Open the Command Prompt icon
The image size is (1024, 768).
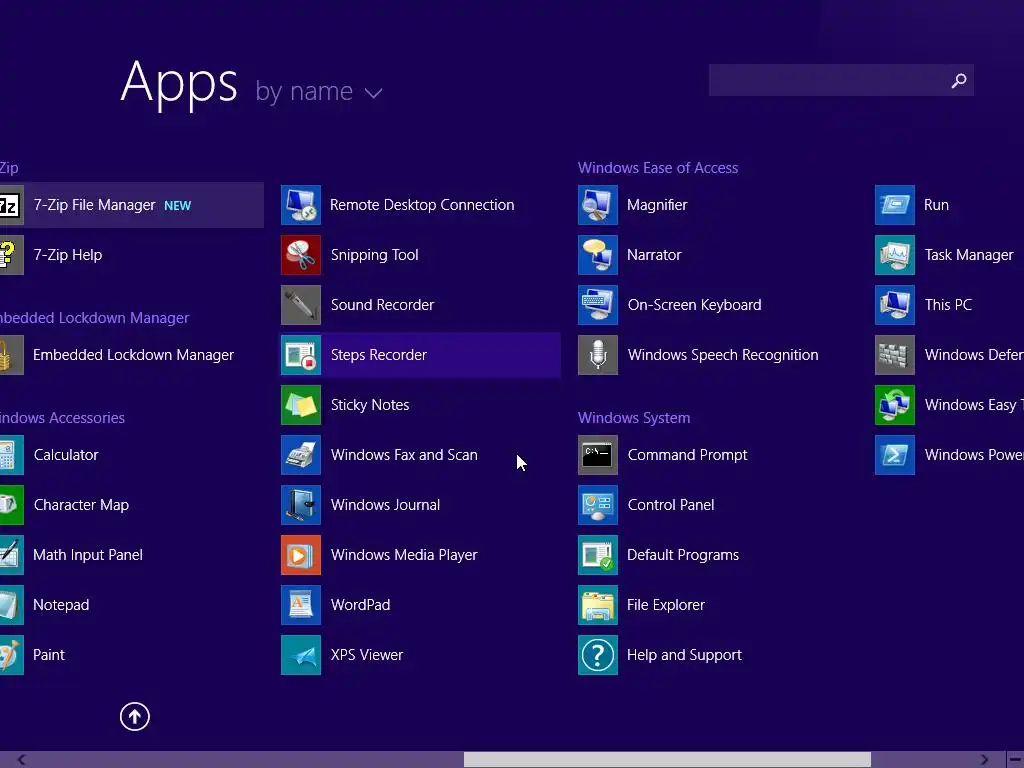click(x=598, y=455)
